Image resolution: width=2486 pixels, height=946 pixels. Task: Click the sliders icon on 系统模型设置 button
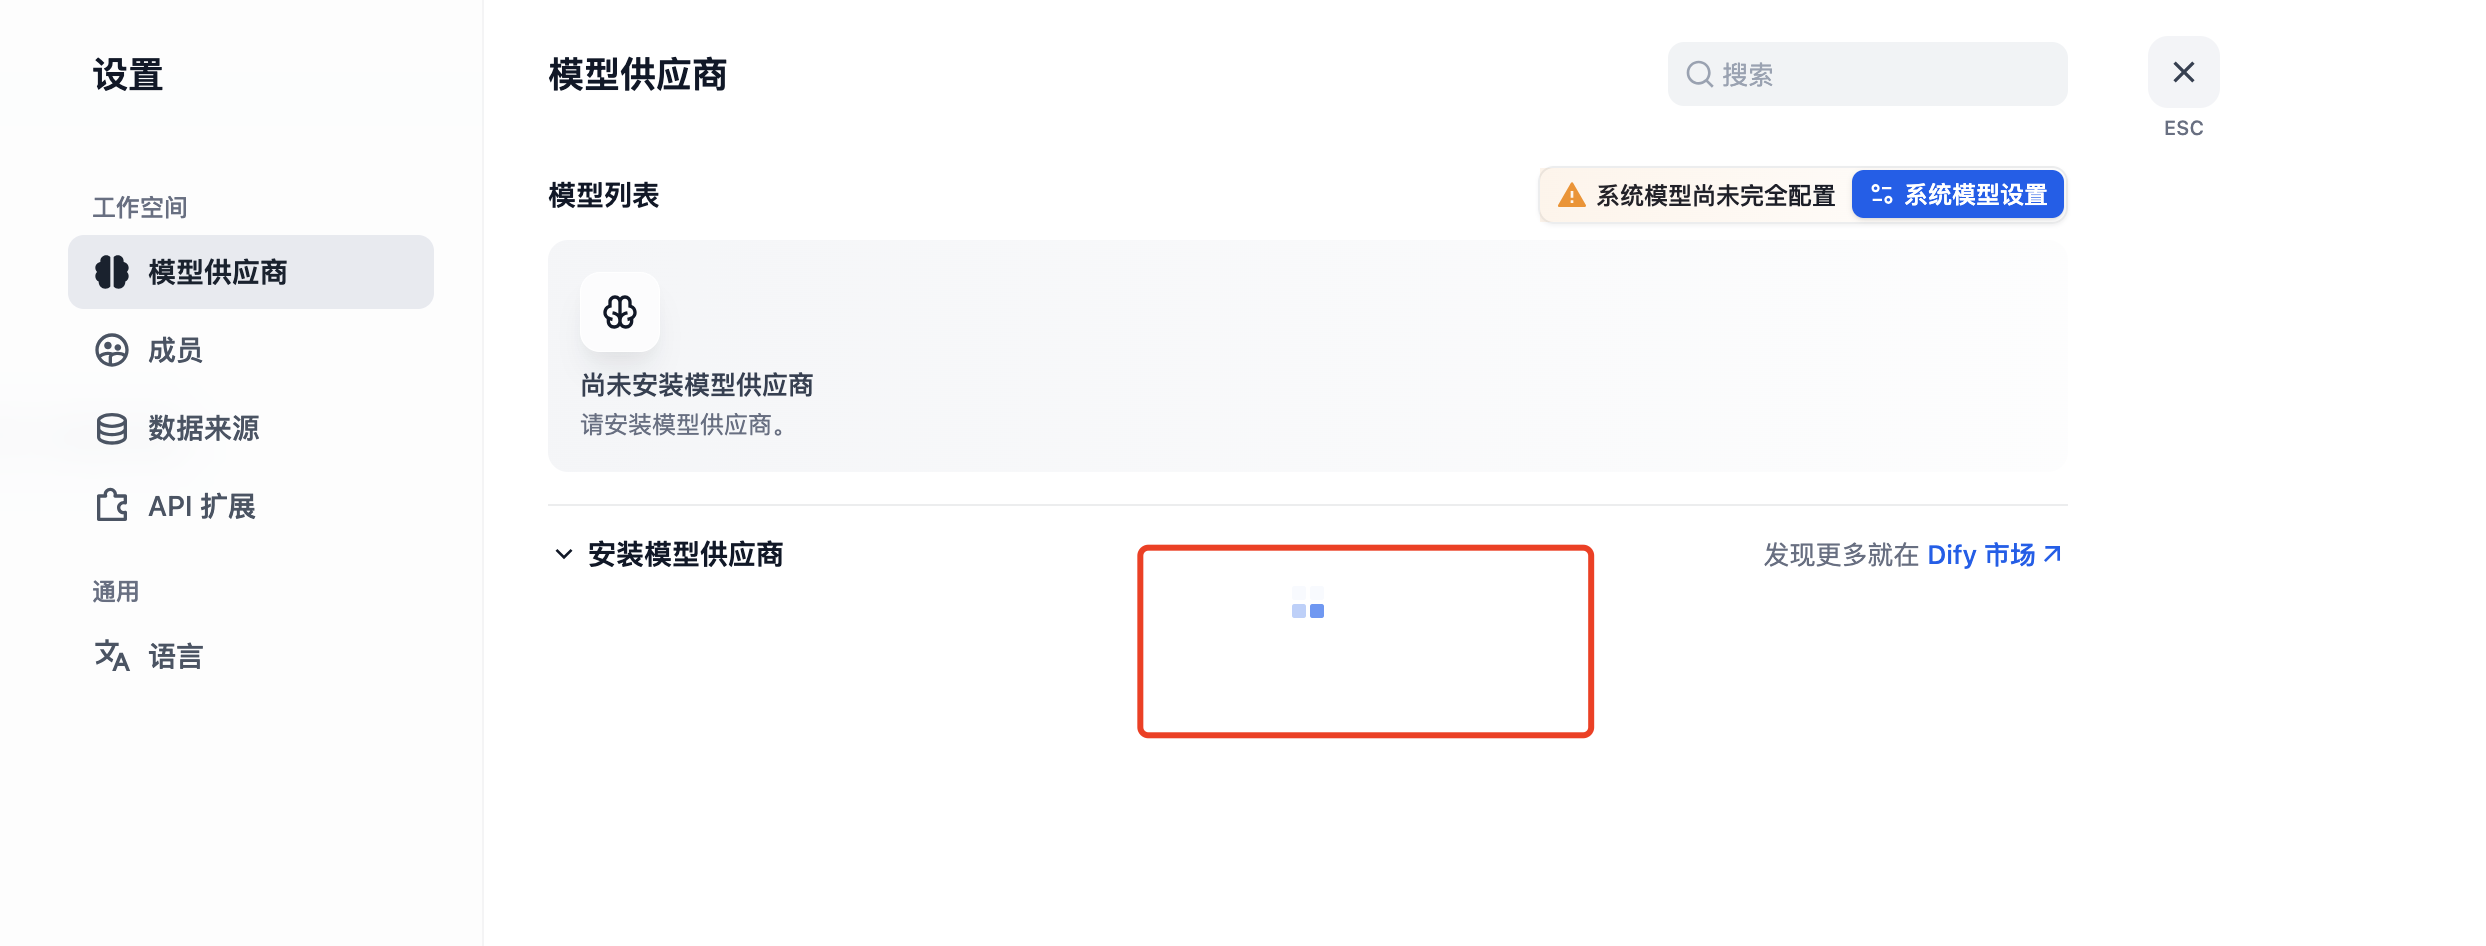pyautogui.click(x=1881, y=194)
